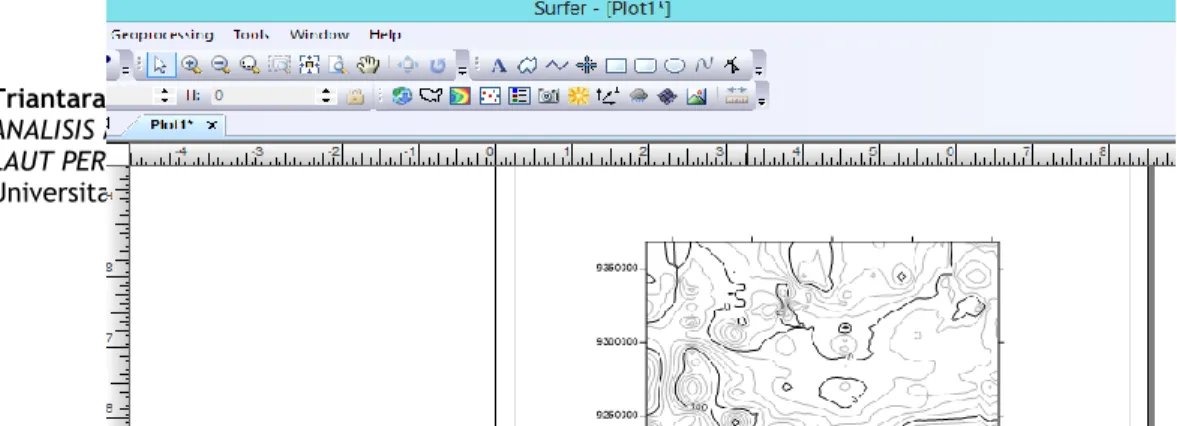Create a new Watershed Map
Screen dimensions: 1177x426
pyautogui.click(x=638, y=96)
